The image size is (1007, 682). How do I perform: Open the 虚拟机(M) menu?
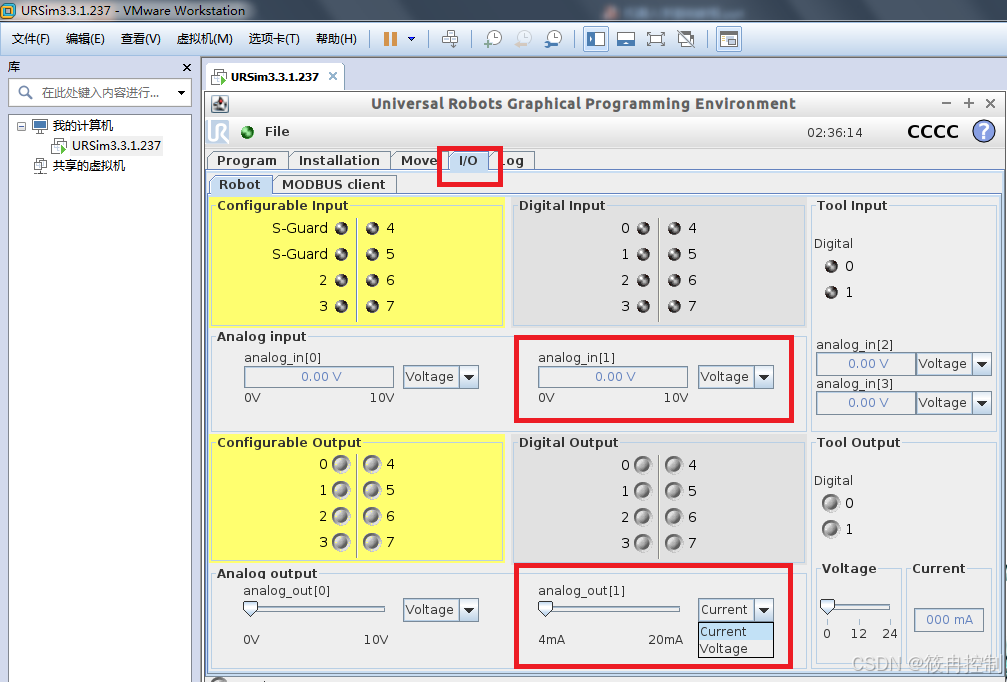point(204,39)
